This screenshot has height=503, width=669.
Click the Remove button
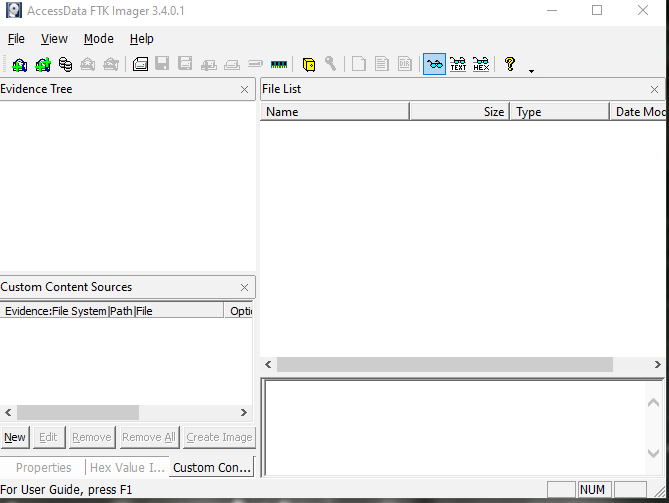[x=92, y=437]
